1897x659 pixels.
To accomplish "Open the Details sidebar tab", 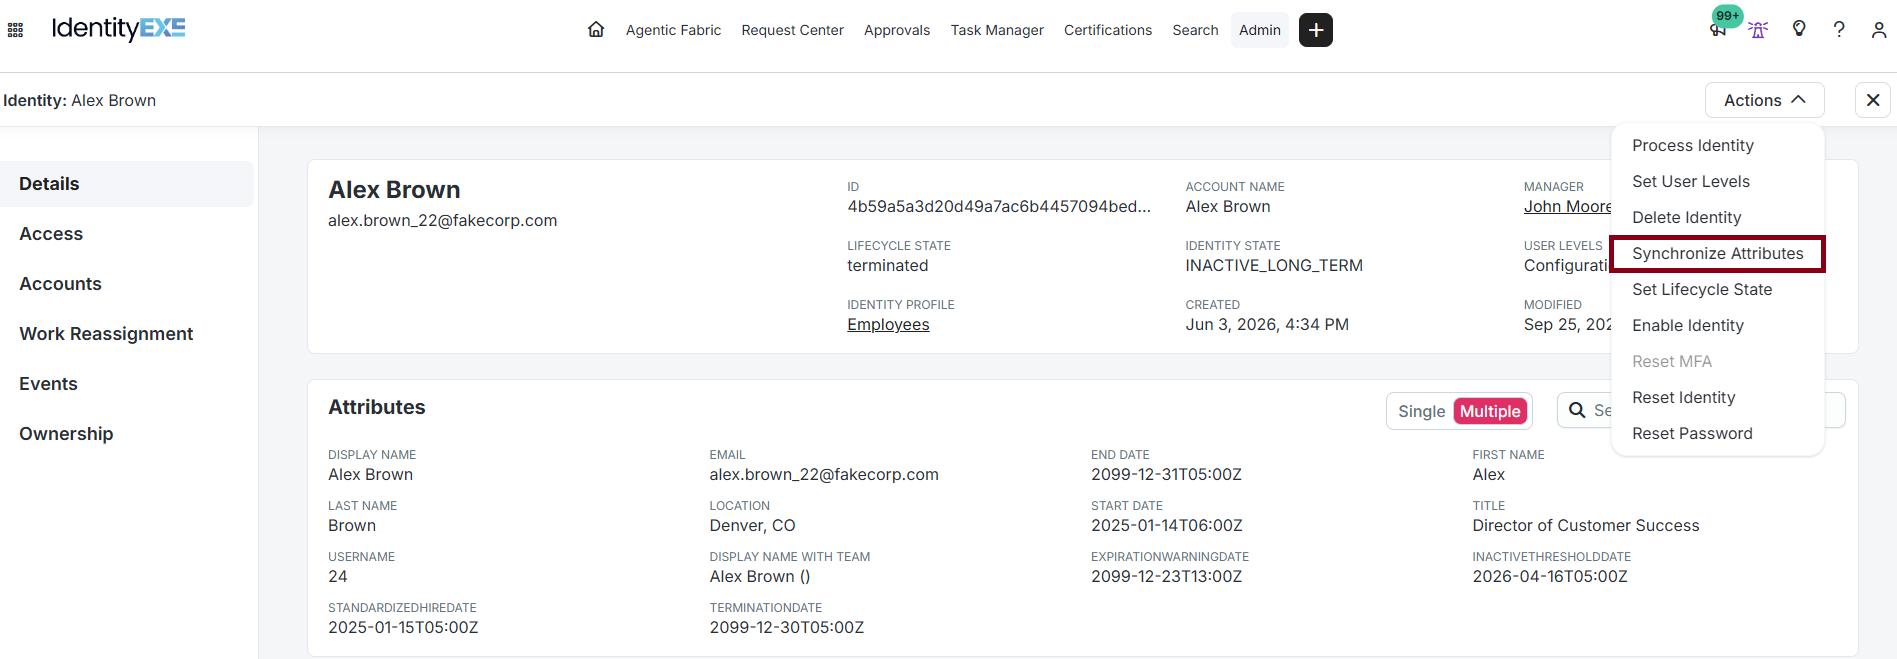I will click(127, 184).
